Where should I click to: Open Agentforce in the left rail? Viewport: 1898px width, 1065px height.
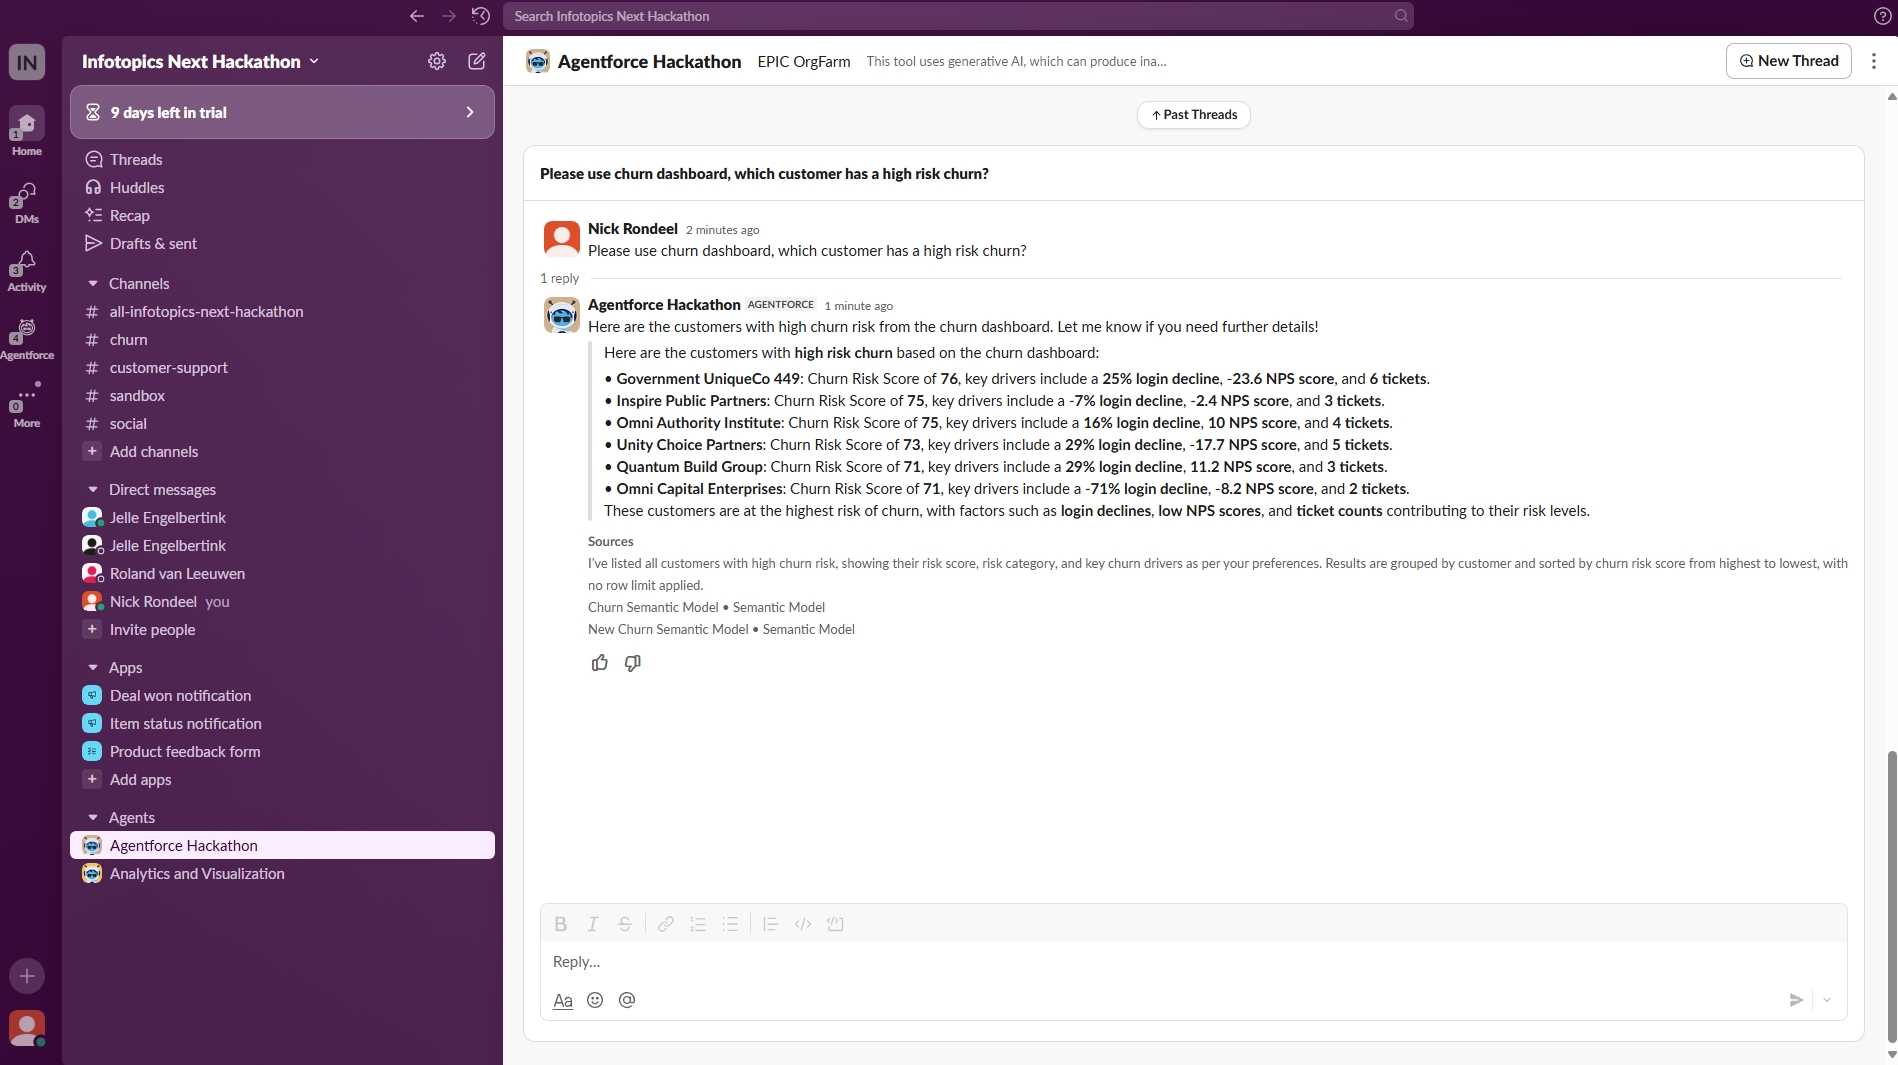pyautogui.click(x=27, y=338)
